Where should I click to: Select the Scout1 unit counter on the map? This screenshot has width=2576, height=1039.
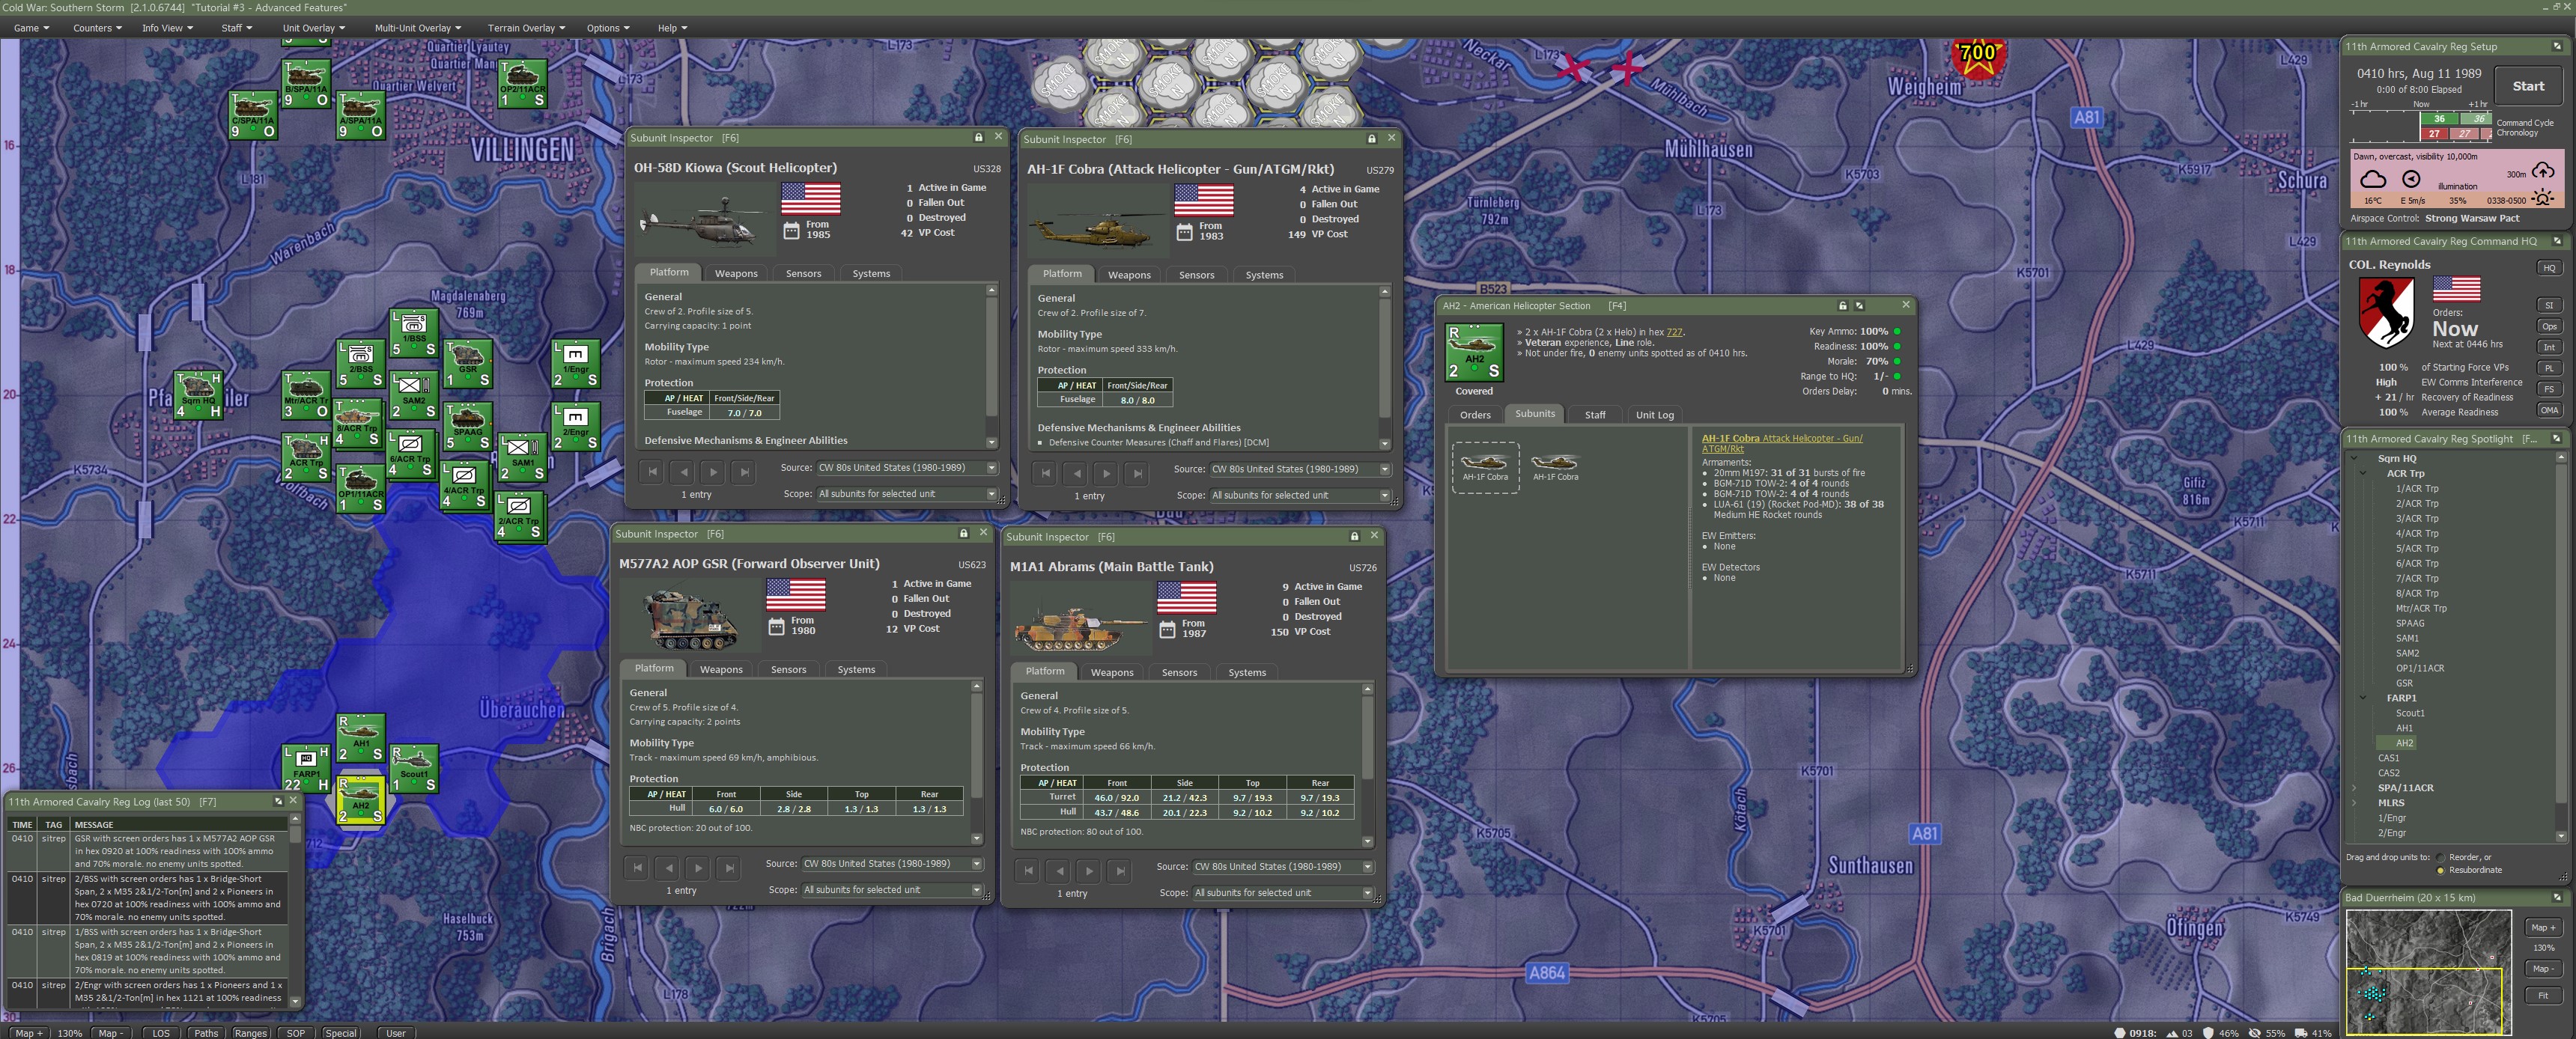point(413,768)
